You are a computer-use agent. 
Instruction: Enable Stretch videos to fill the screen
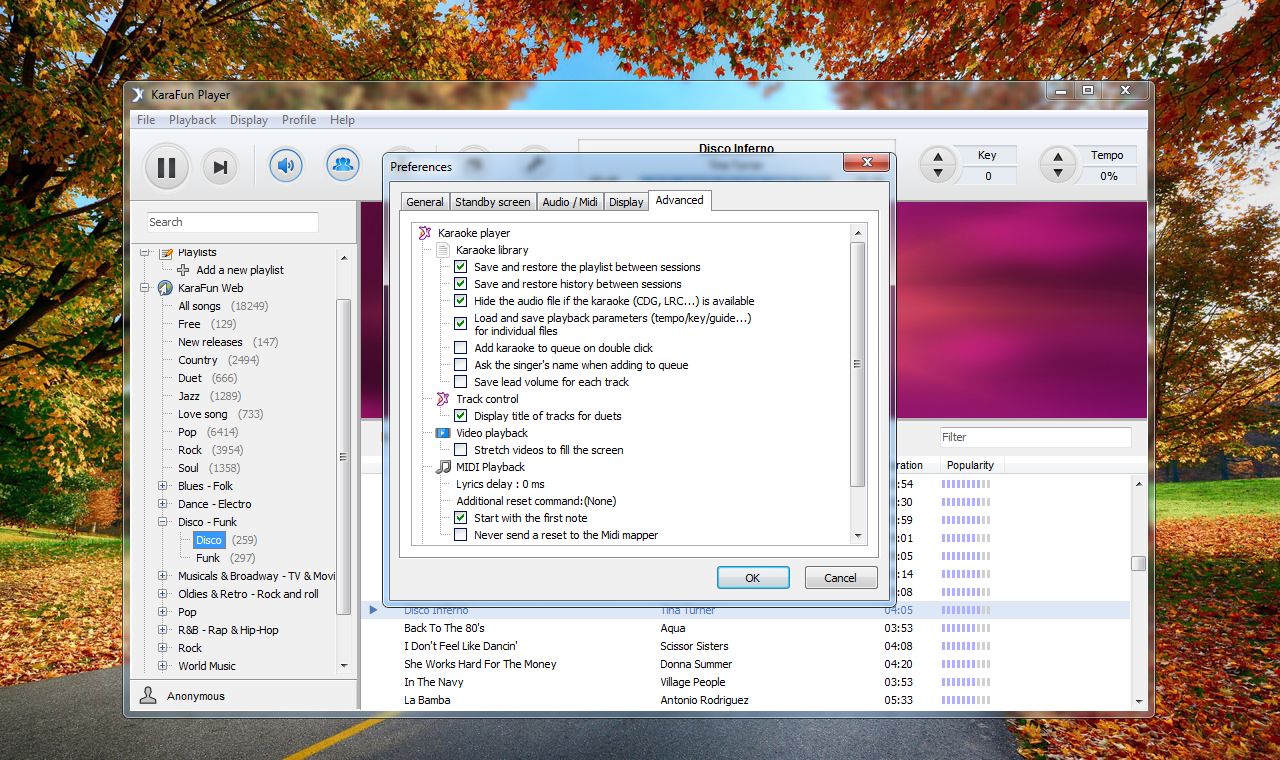pos(461,450)
